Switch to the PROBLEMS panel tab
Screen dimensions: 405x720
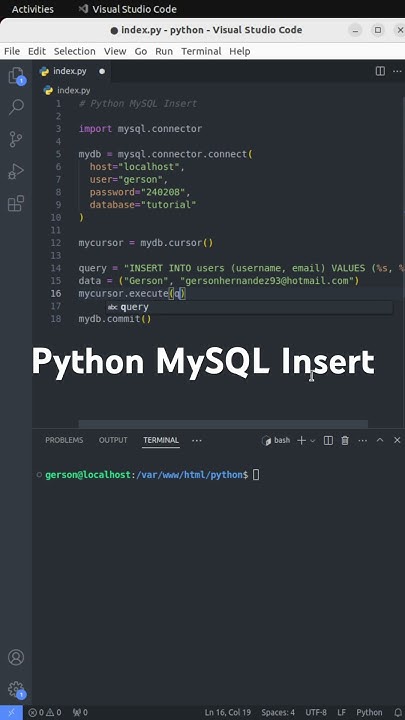click(x=64, y=440)
